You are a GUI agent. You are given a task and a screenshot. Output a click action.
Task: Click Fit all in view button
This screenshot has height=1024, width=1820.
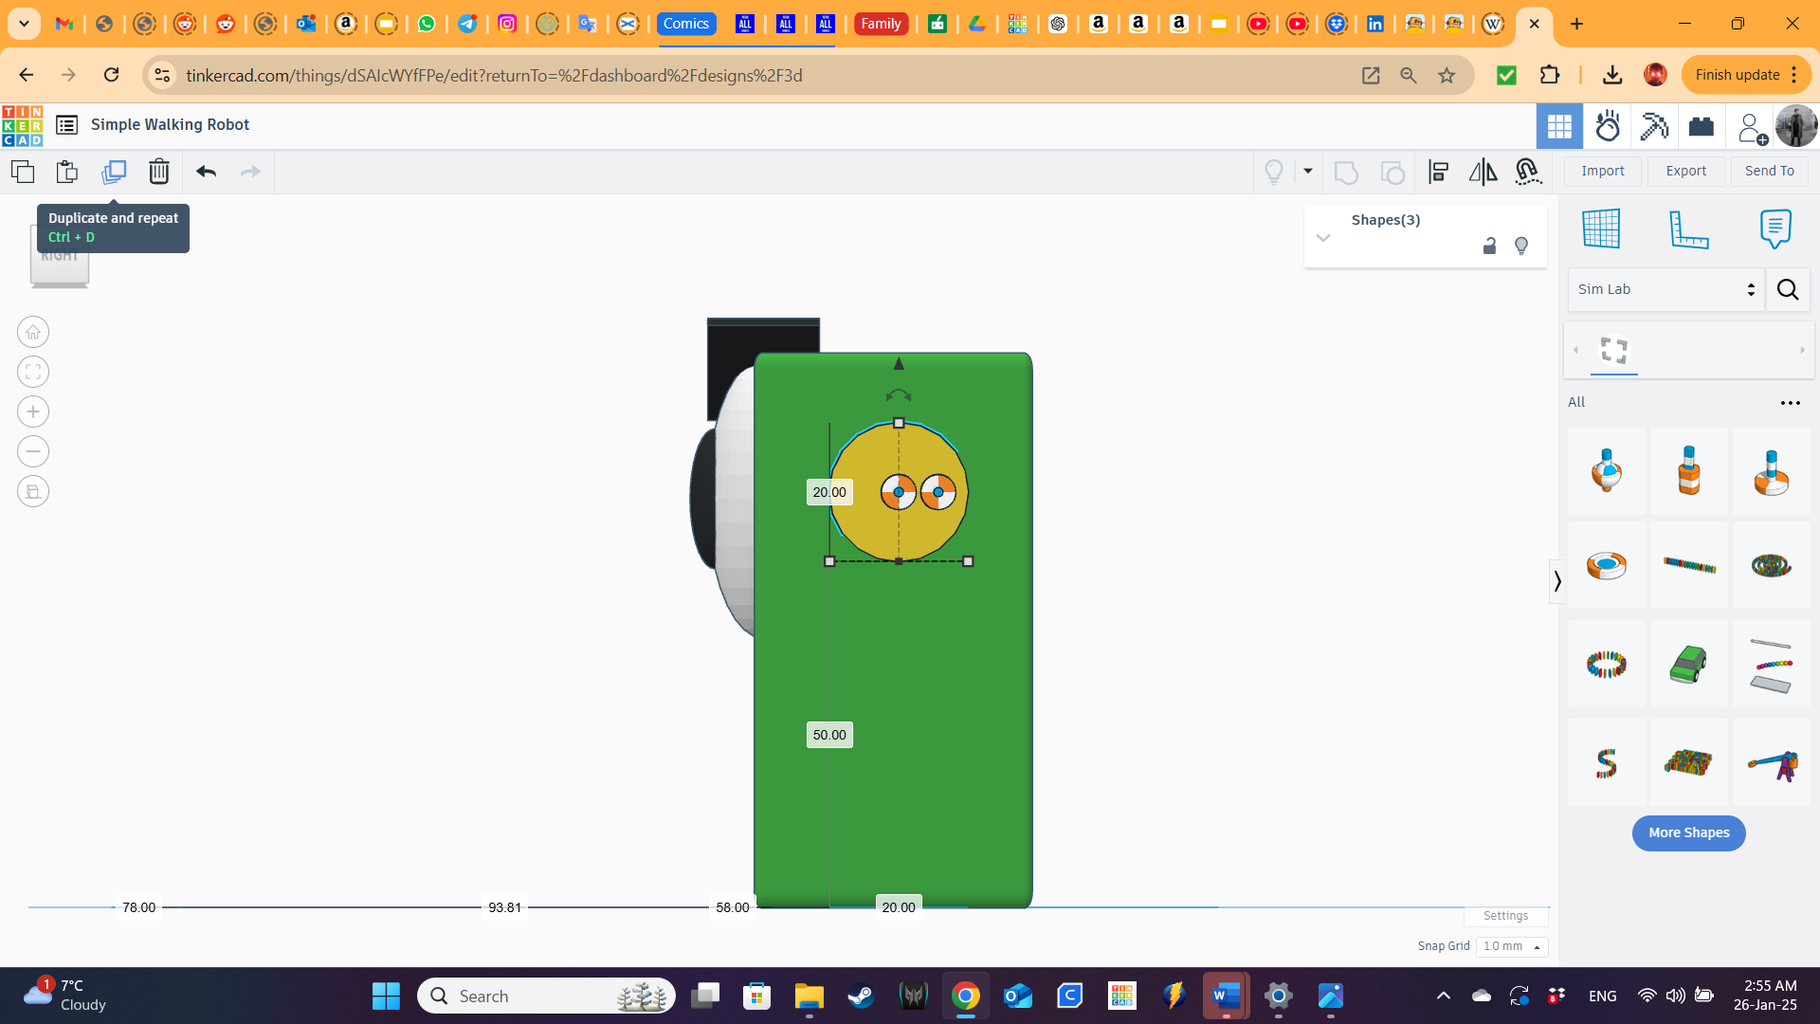pos(33,372)
